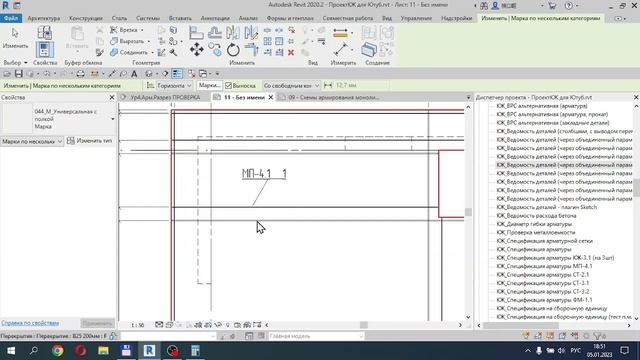Open the Файл menu

click(x=11, y=18)
